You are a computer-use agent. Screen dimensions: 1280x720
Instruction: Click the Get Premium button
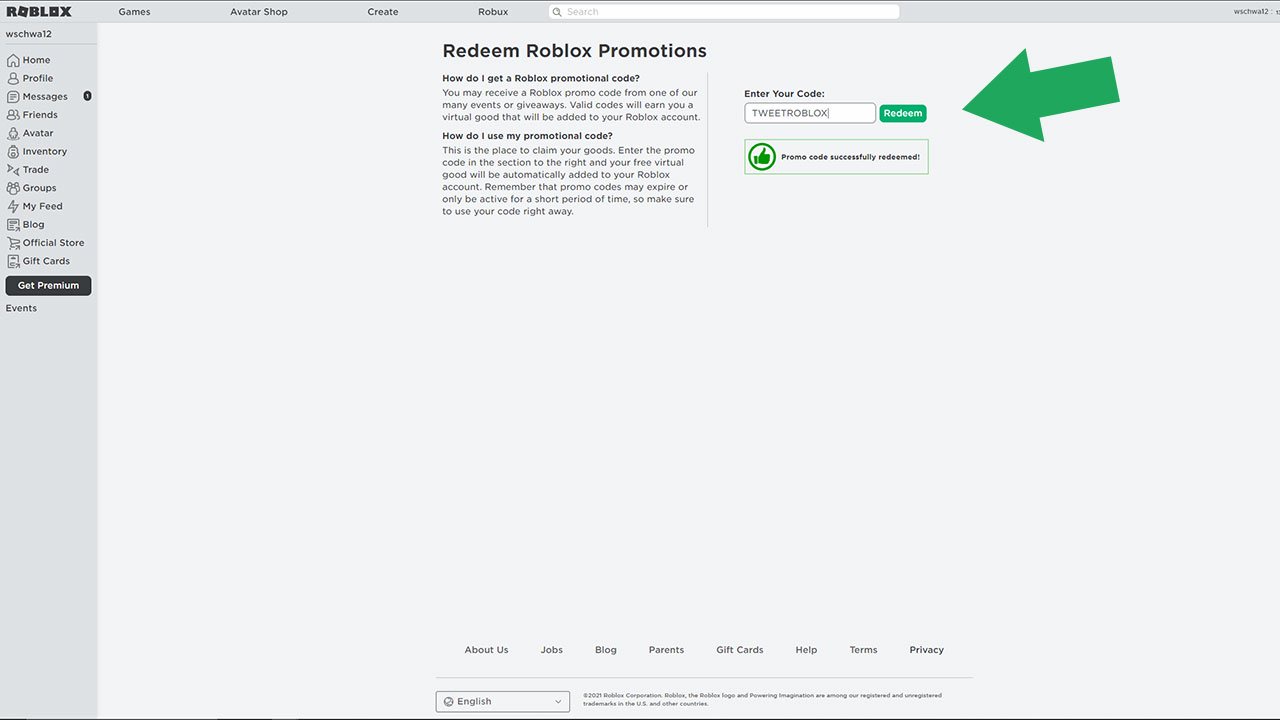pos(48,286)
